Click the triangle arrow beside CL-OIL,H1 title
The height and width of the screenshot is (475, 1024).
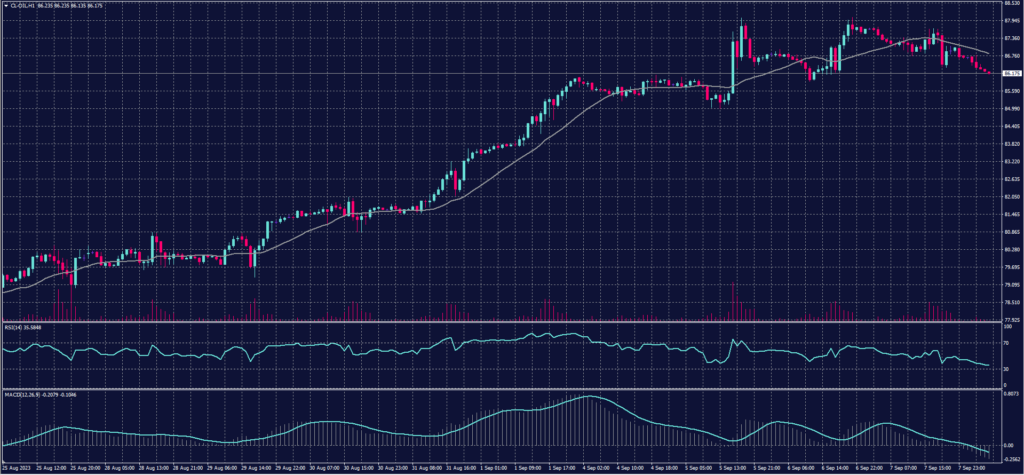coord(4,4)
